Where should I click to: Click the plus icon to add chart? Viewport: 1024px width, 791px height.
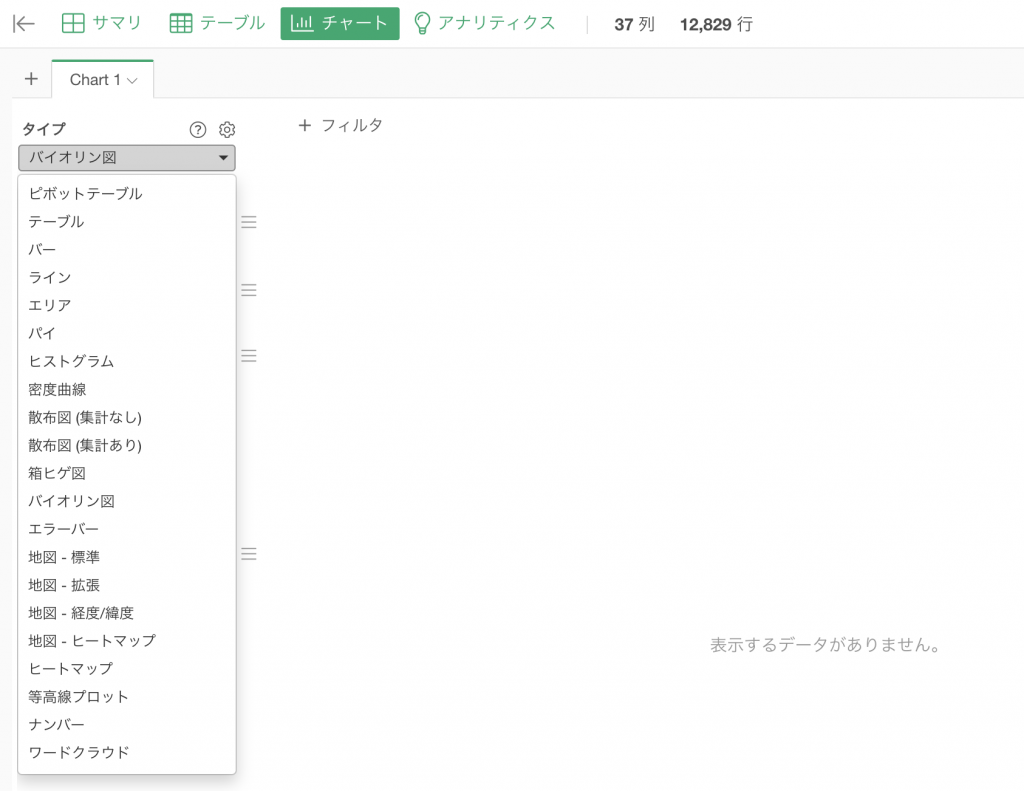coord(31,79)
